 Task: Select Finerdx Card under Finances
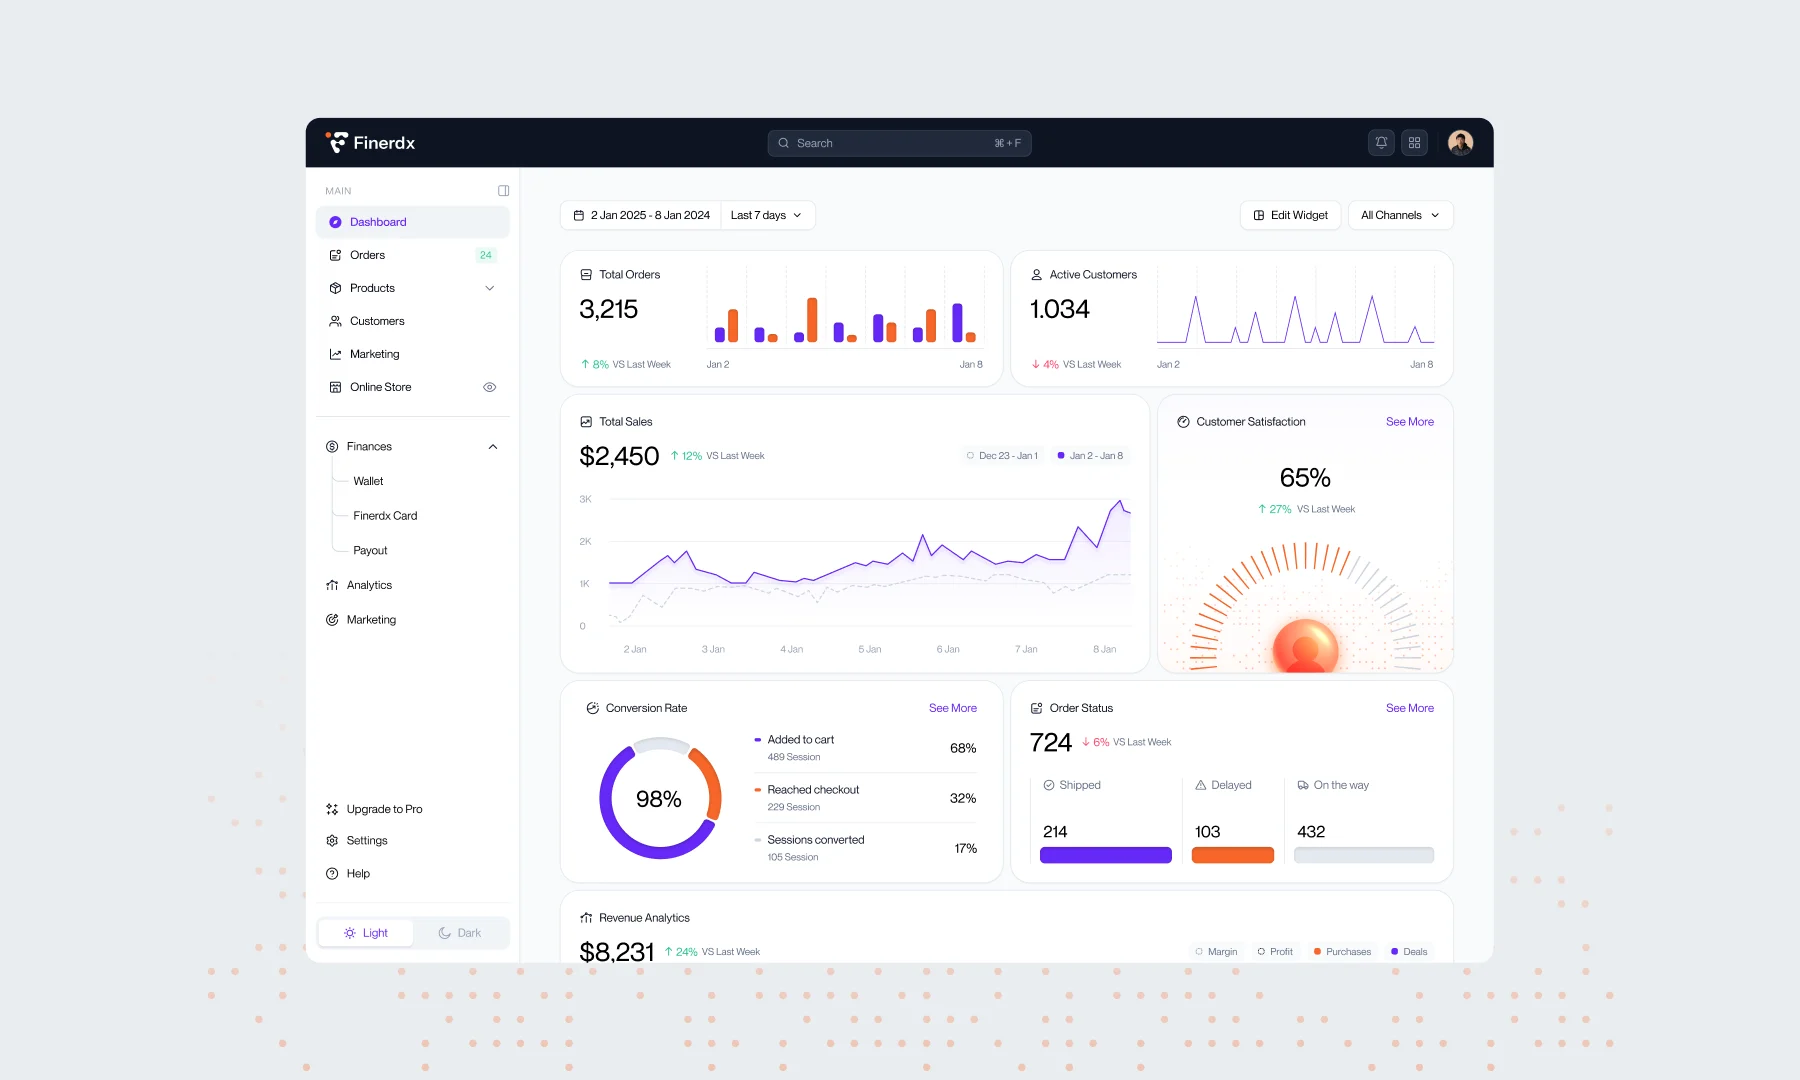(385, 516)
